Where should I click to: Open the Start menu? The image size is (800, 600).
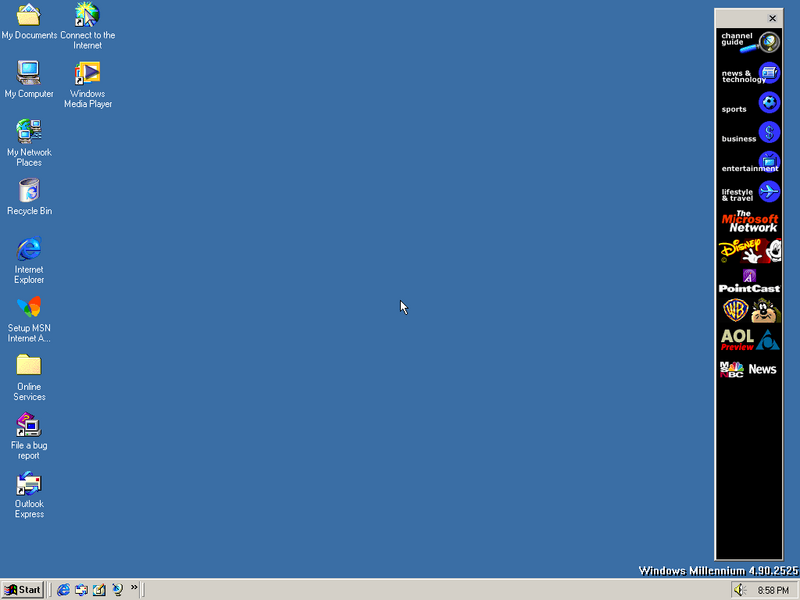coord(22,590)
